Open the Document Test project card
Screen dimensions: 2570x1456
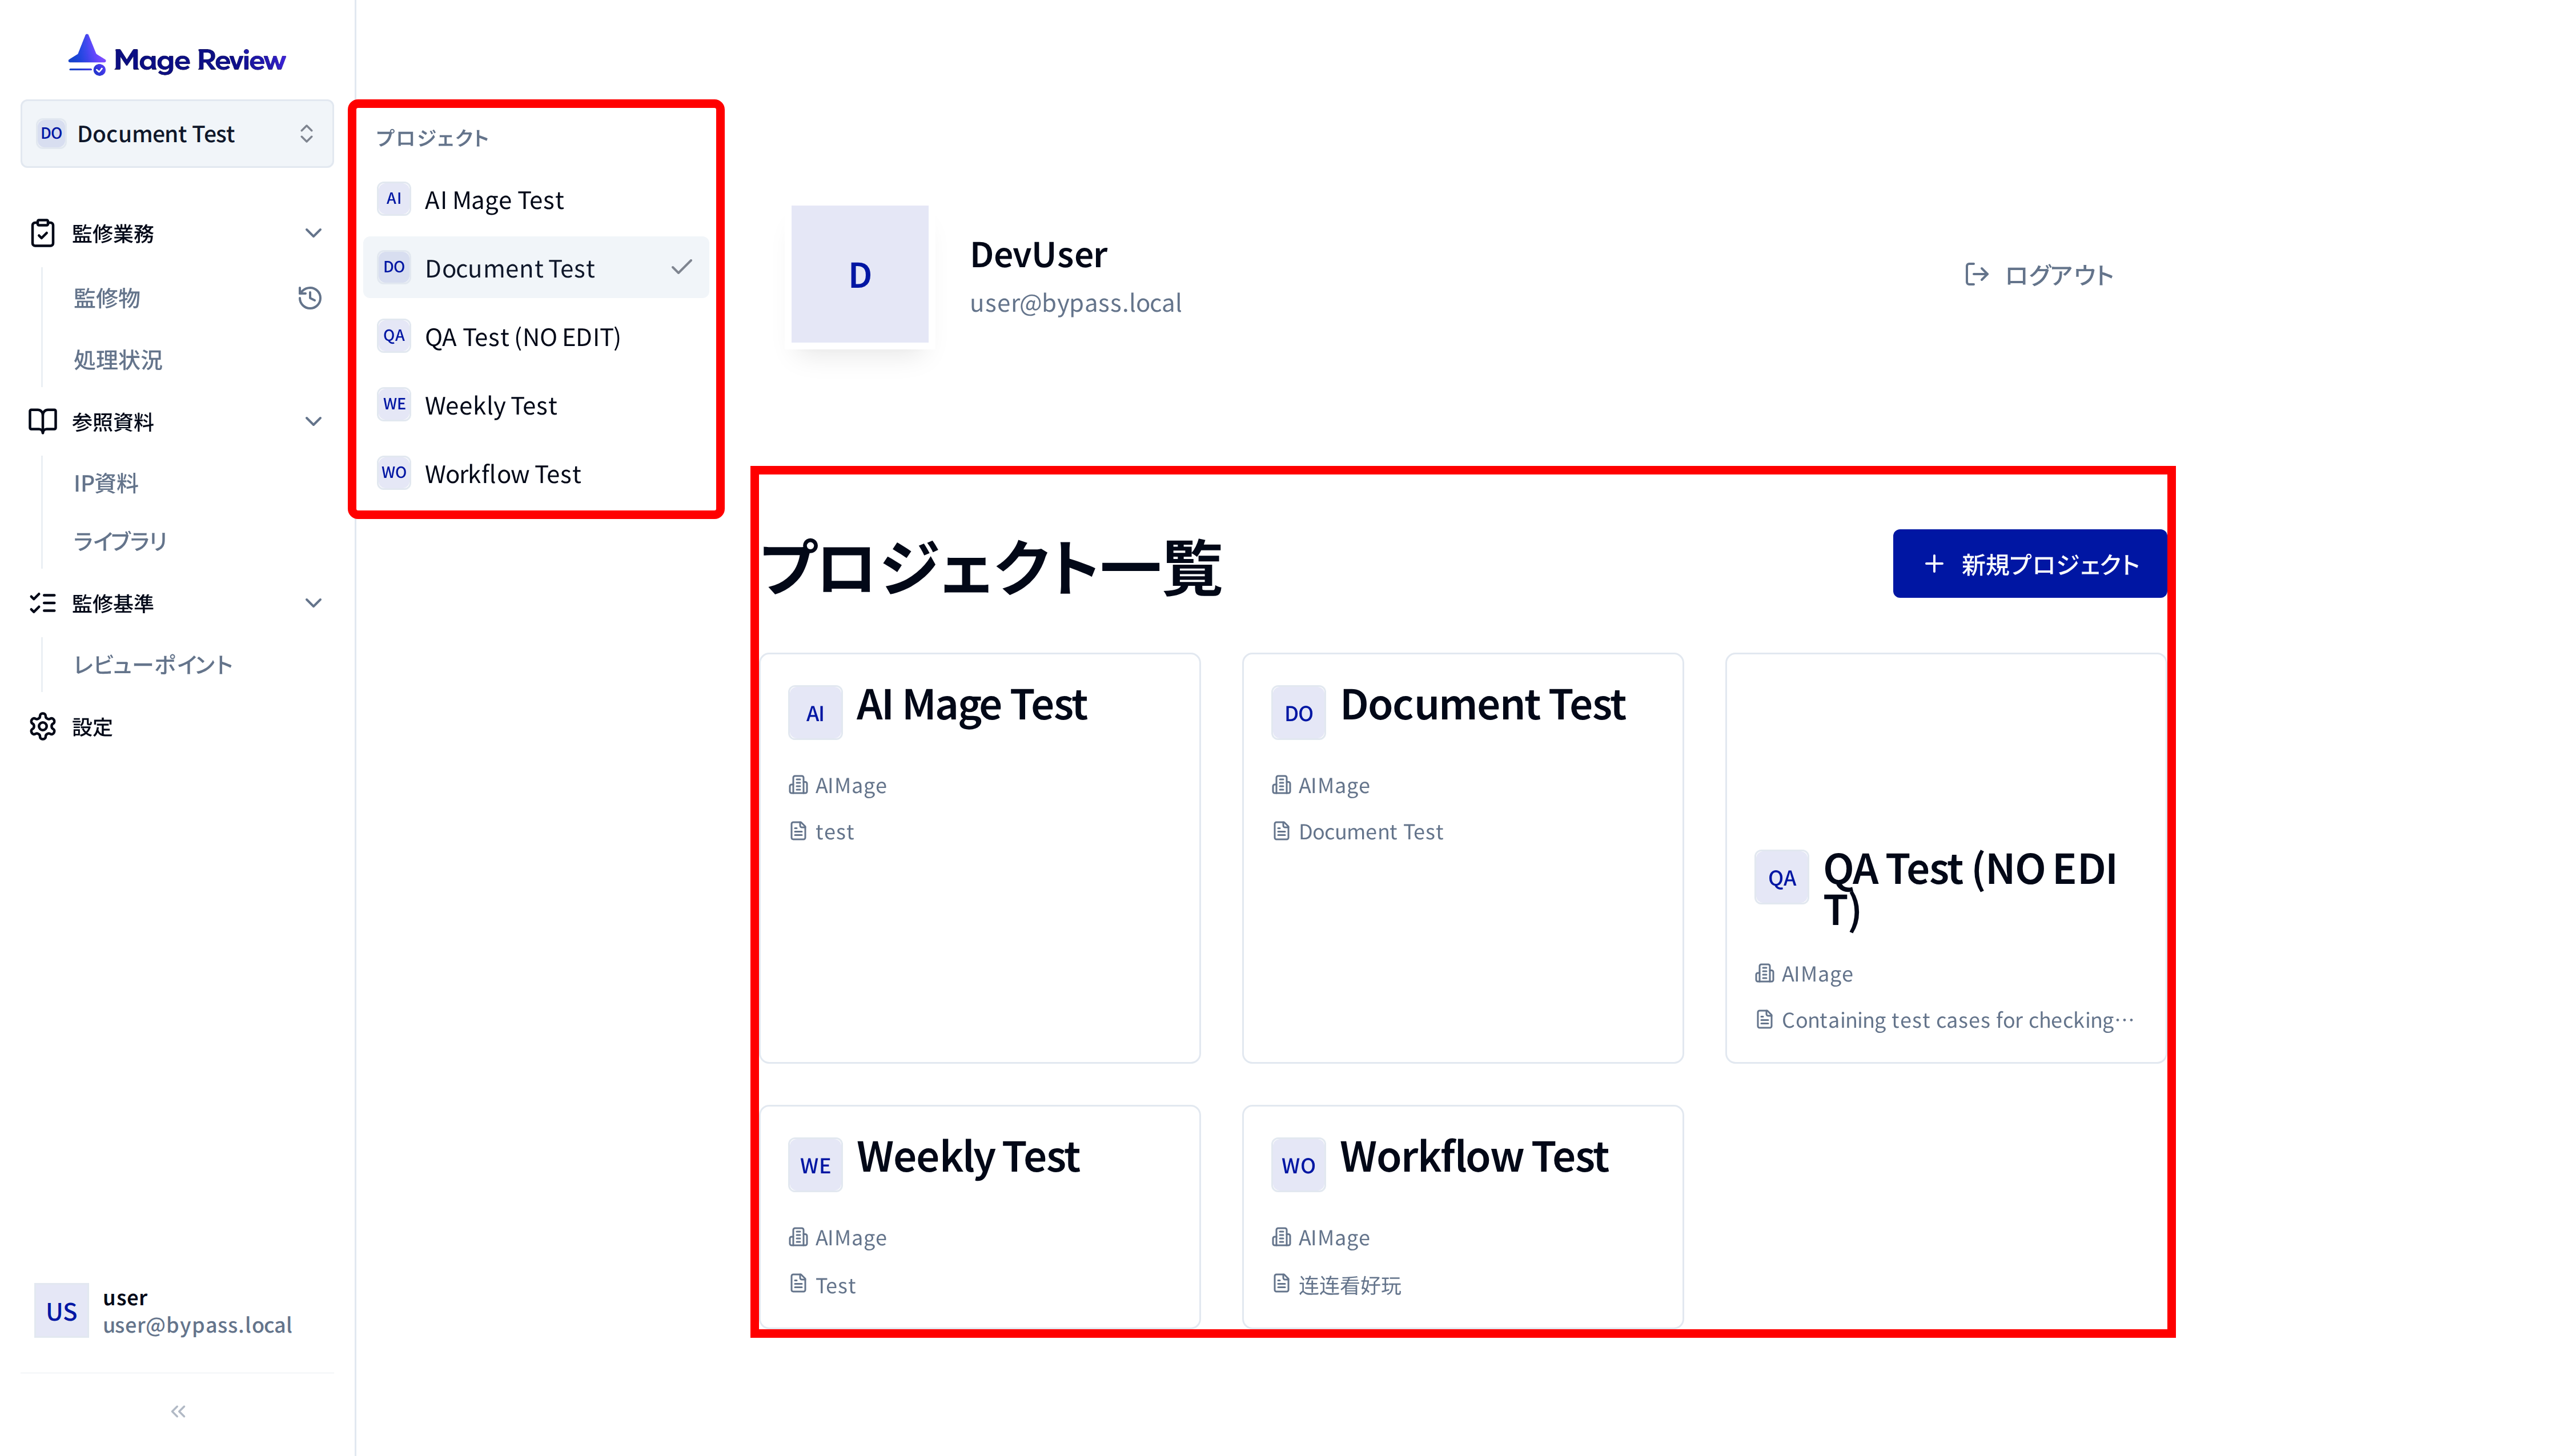pyautogui.click(x=1462, y=858)
